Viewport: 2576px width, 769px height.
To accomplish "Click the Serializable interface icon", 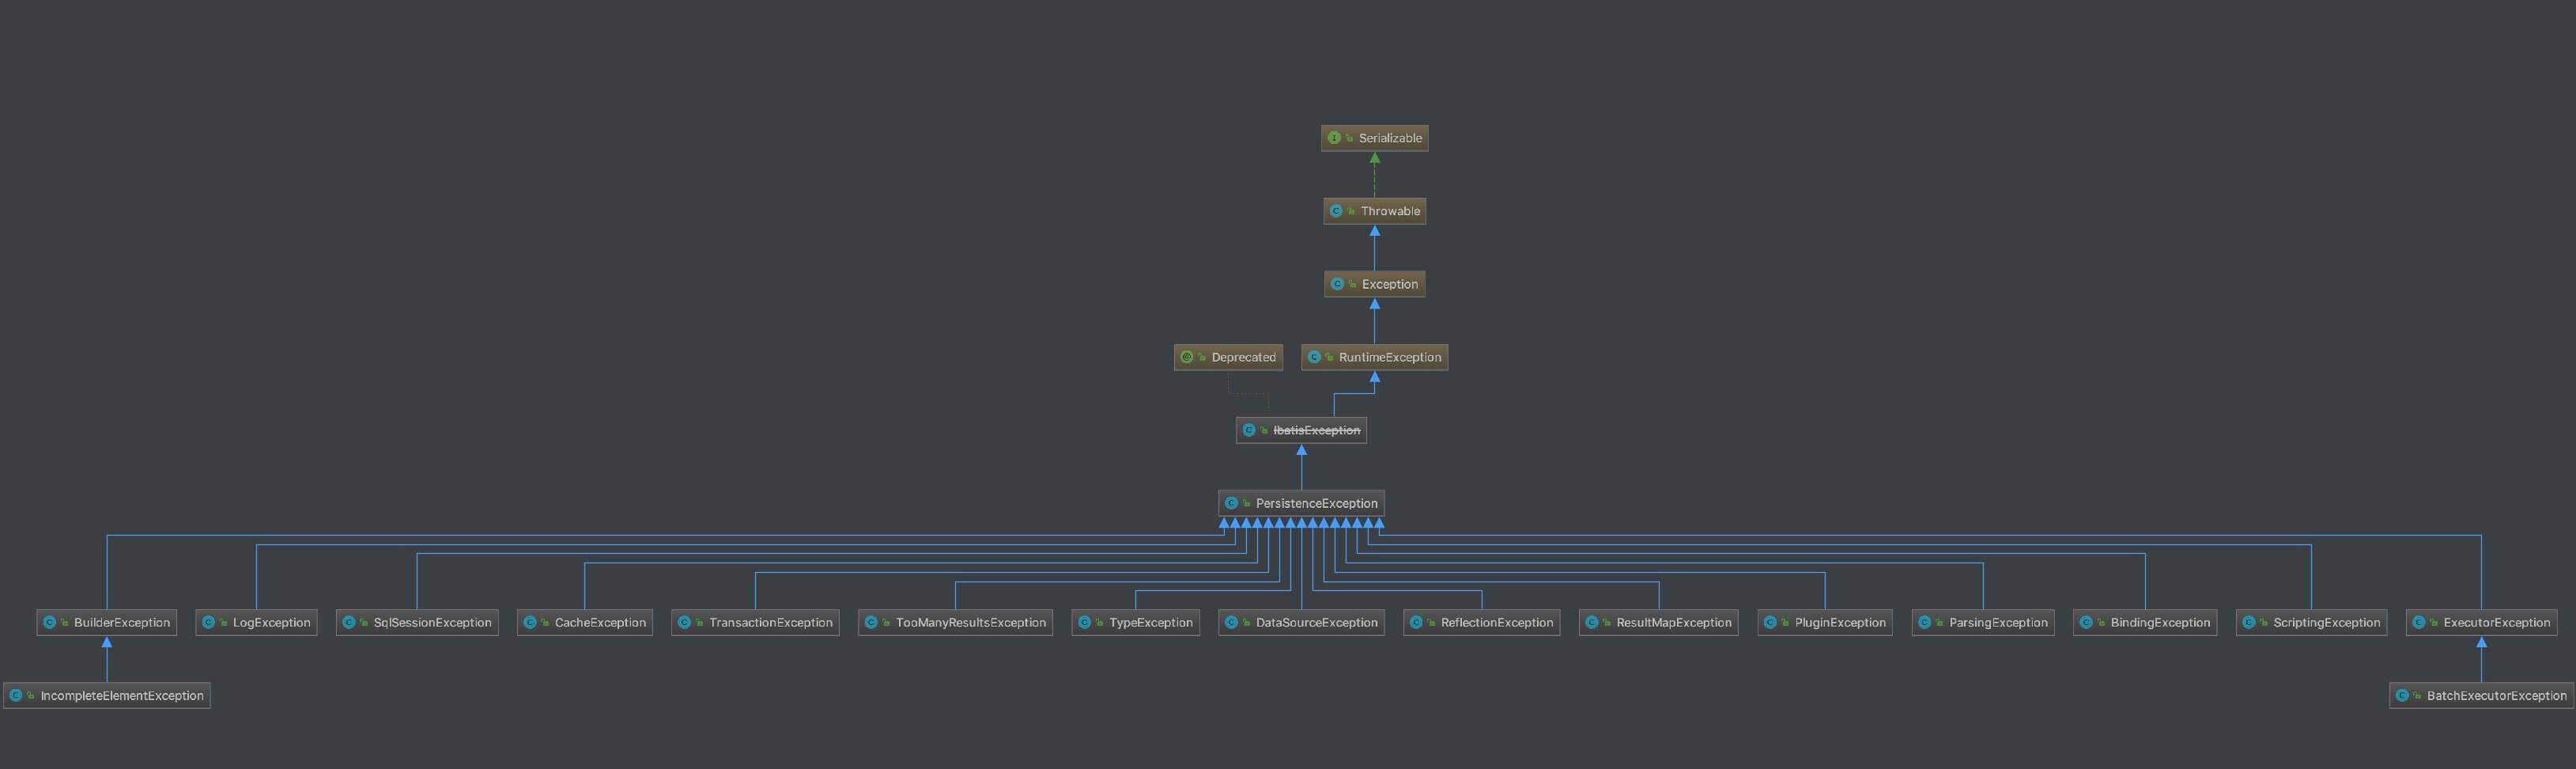I will (x=1334, y=138).
